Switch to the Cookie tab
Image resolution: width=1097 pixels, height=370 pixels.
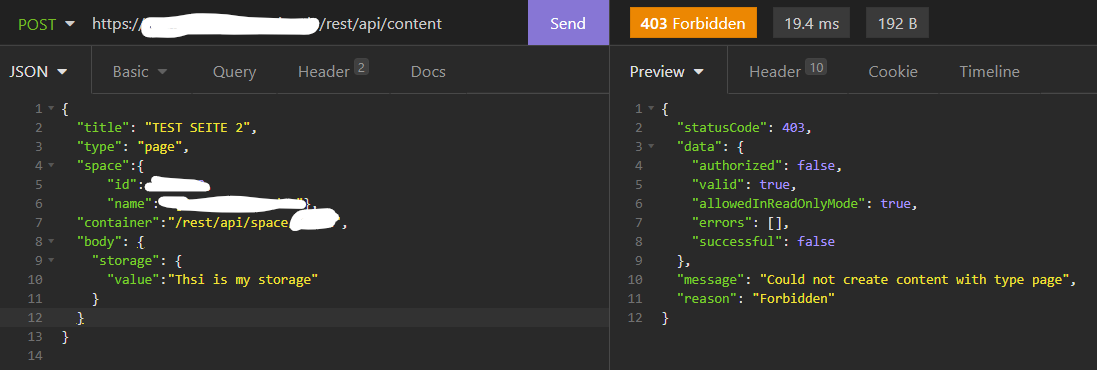893,71
